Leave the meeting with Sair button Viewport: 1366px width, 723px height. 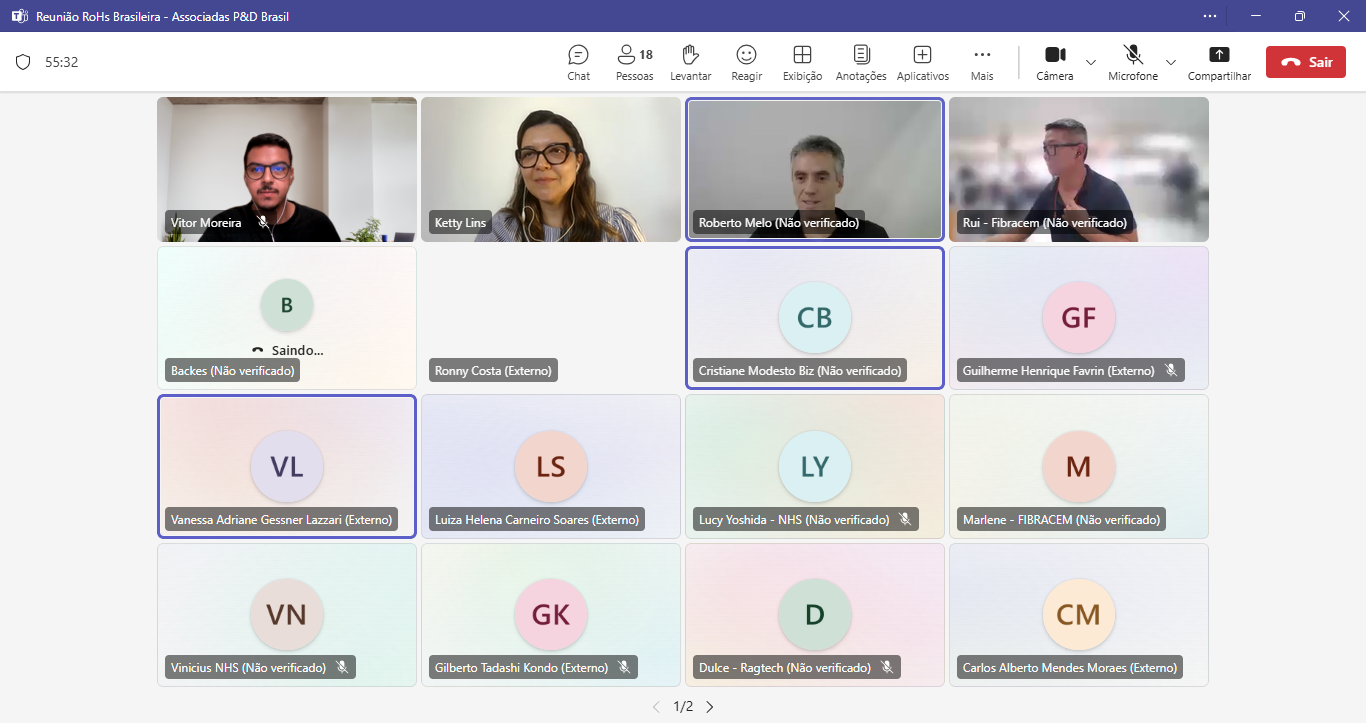pos(1305,62)
